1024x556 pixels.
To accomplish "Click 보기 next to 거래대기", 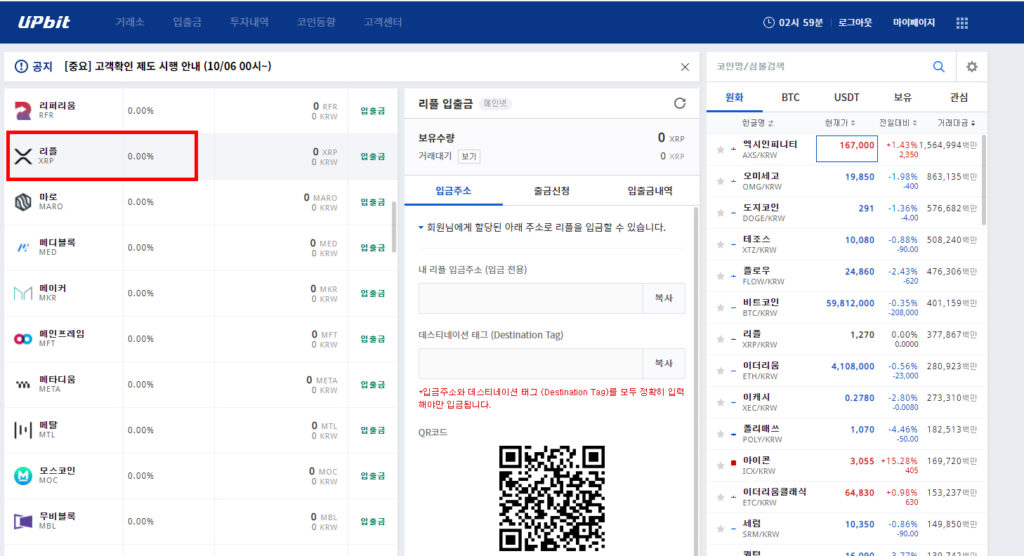I will click(x=469, y=156).
